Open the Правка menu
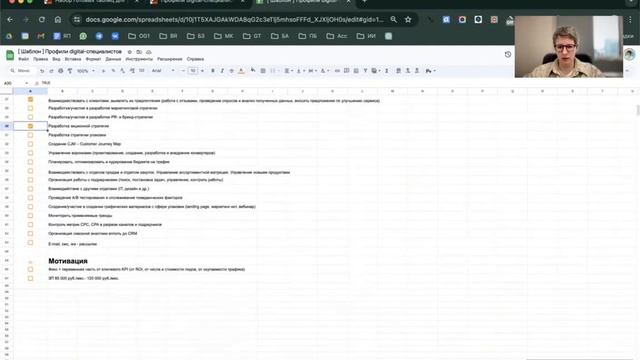Viewport: 640px width, 360px height. coord(40,59)
